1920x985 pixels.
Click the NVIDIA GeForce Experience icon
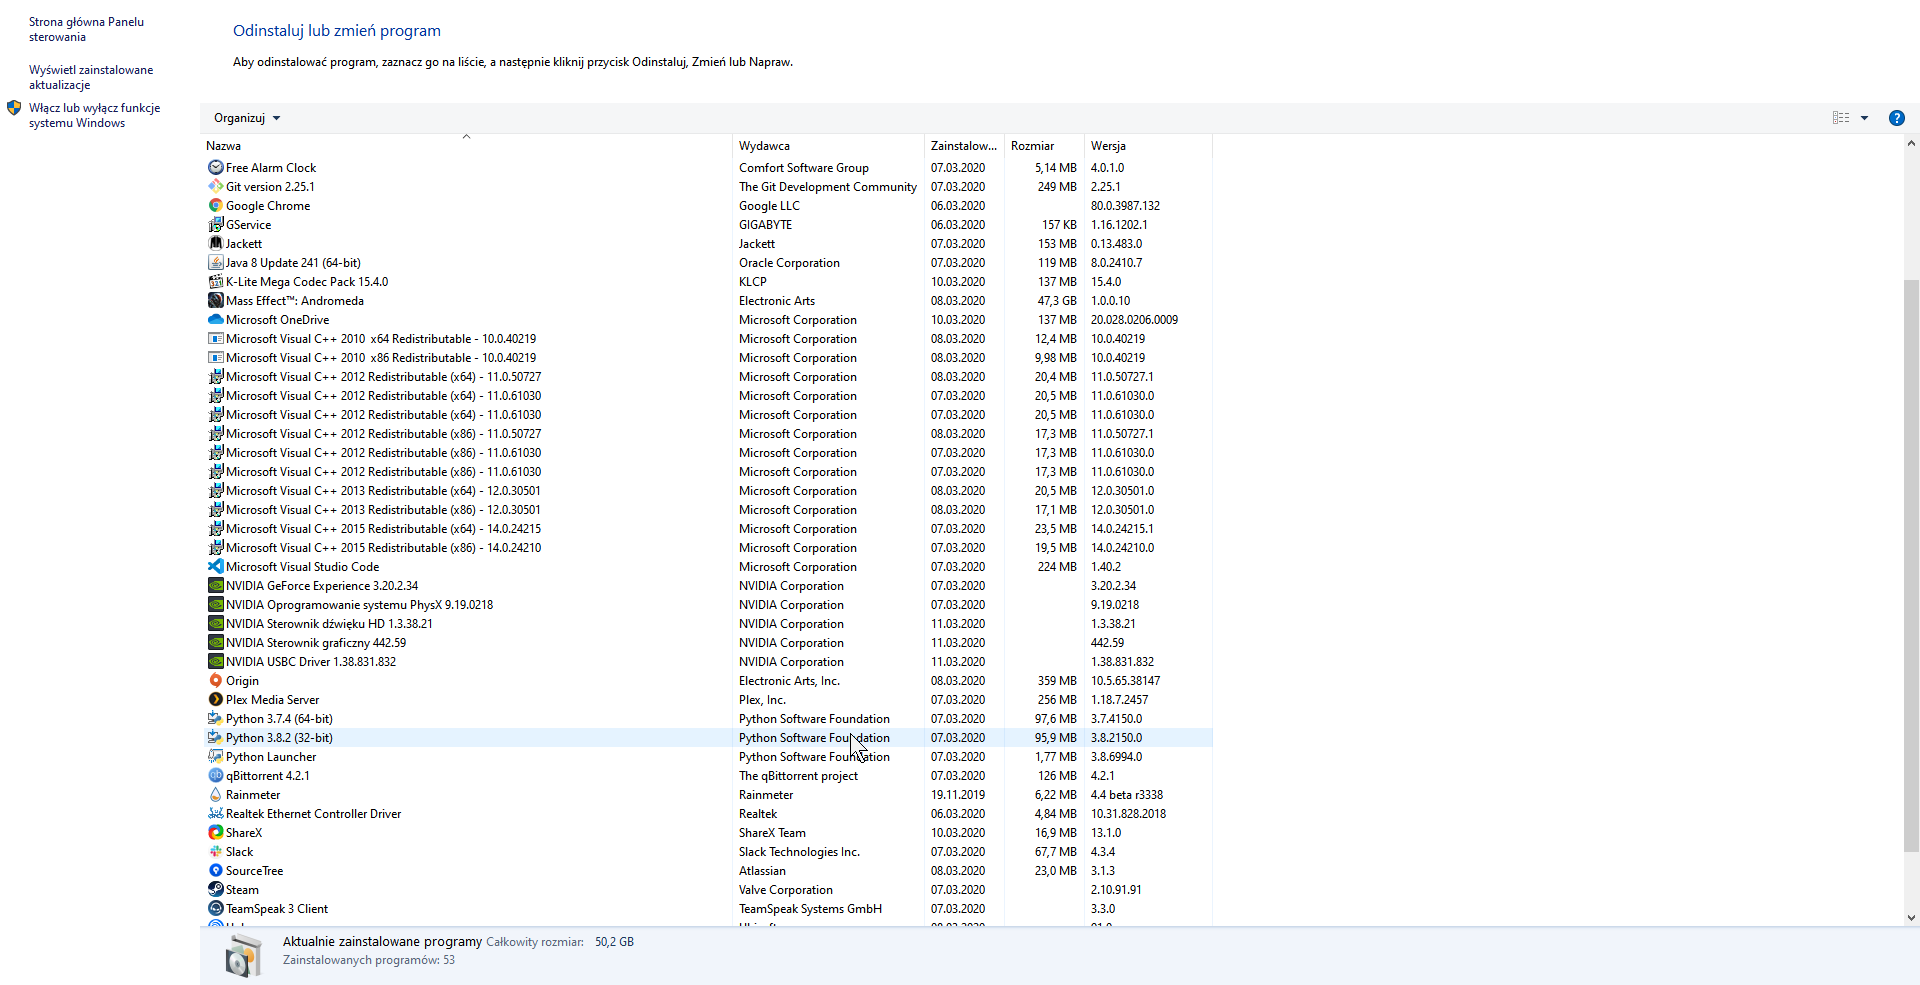point(215,586)
